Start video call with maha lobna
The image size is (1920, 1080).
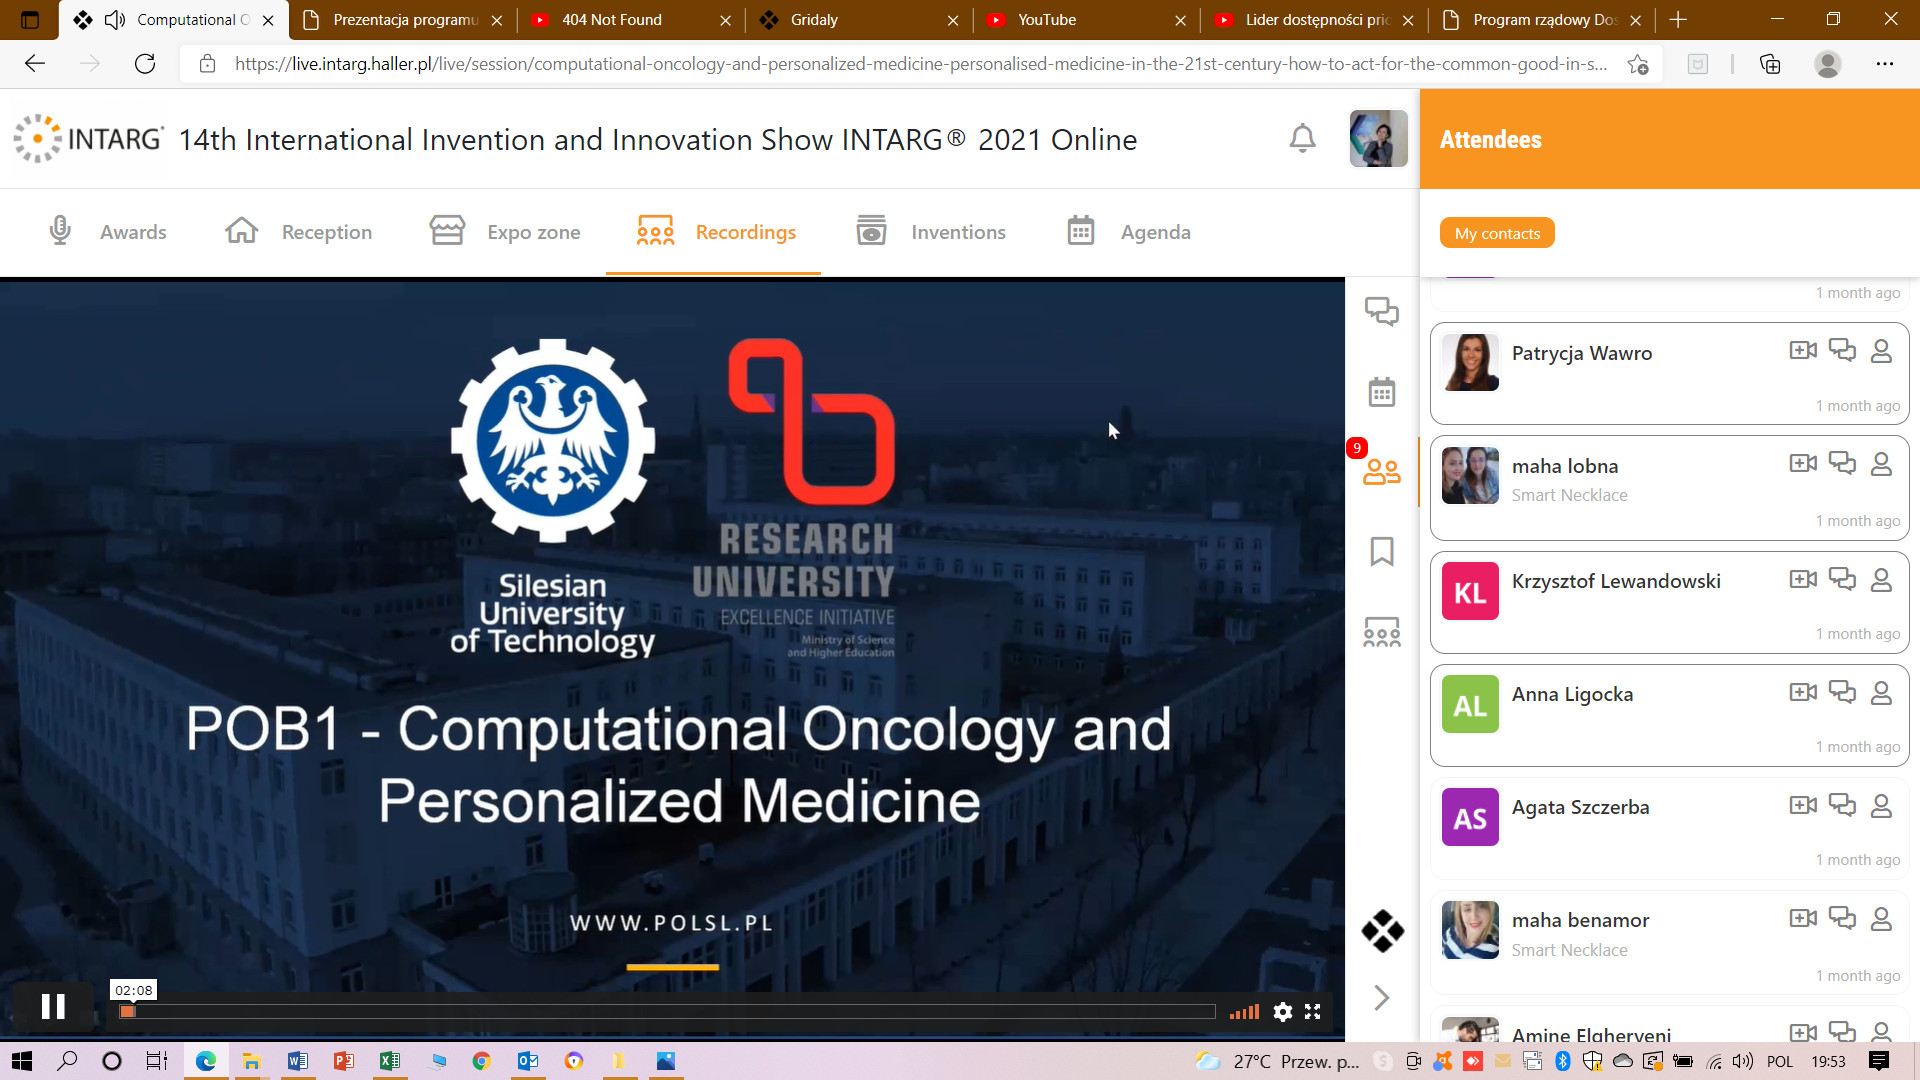pos(1803,463)
